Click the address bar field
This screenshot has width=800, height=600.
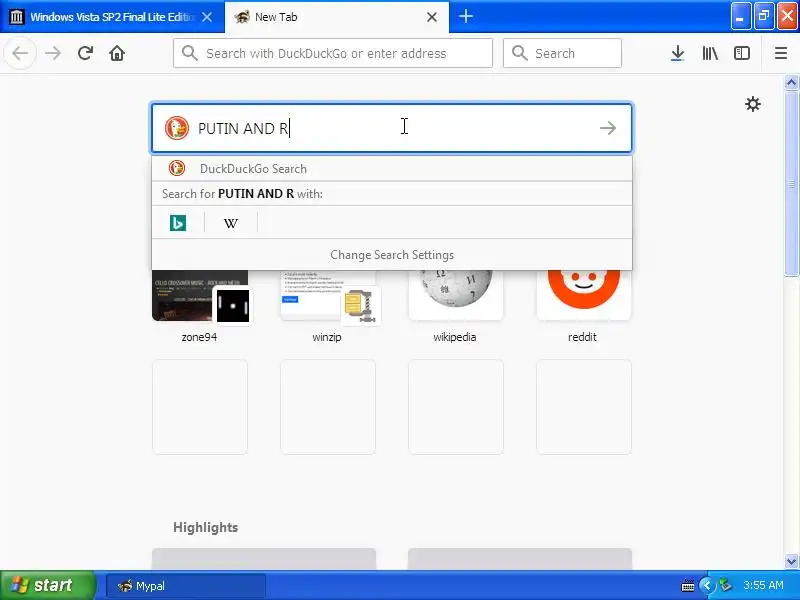pyautogui.click(x=333, y=53)
